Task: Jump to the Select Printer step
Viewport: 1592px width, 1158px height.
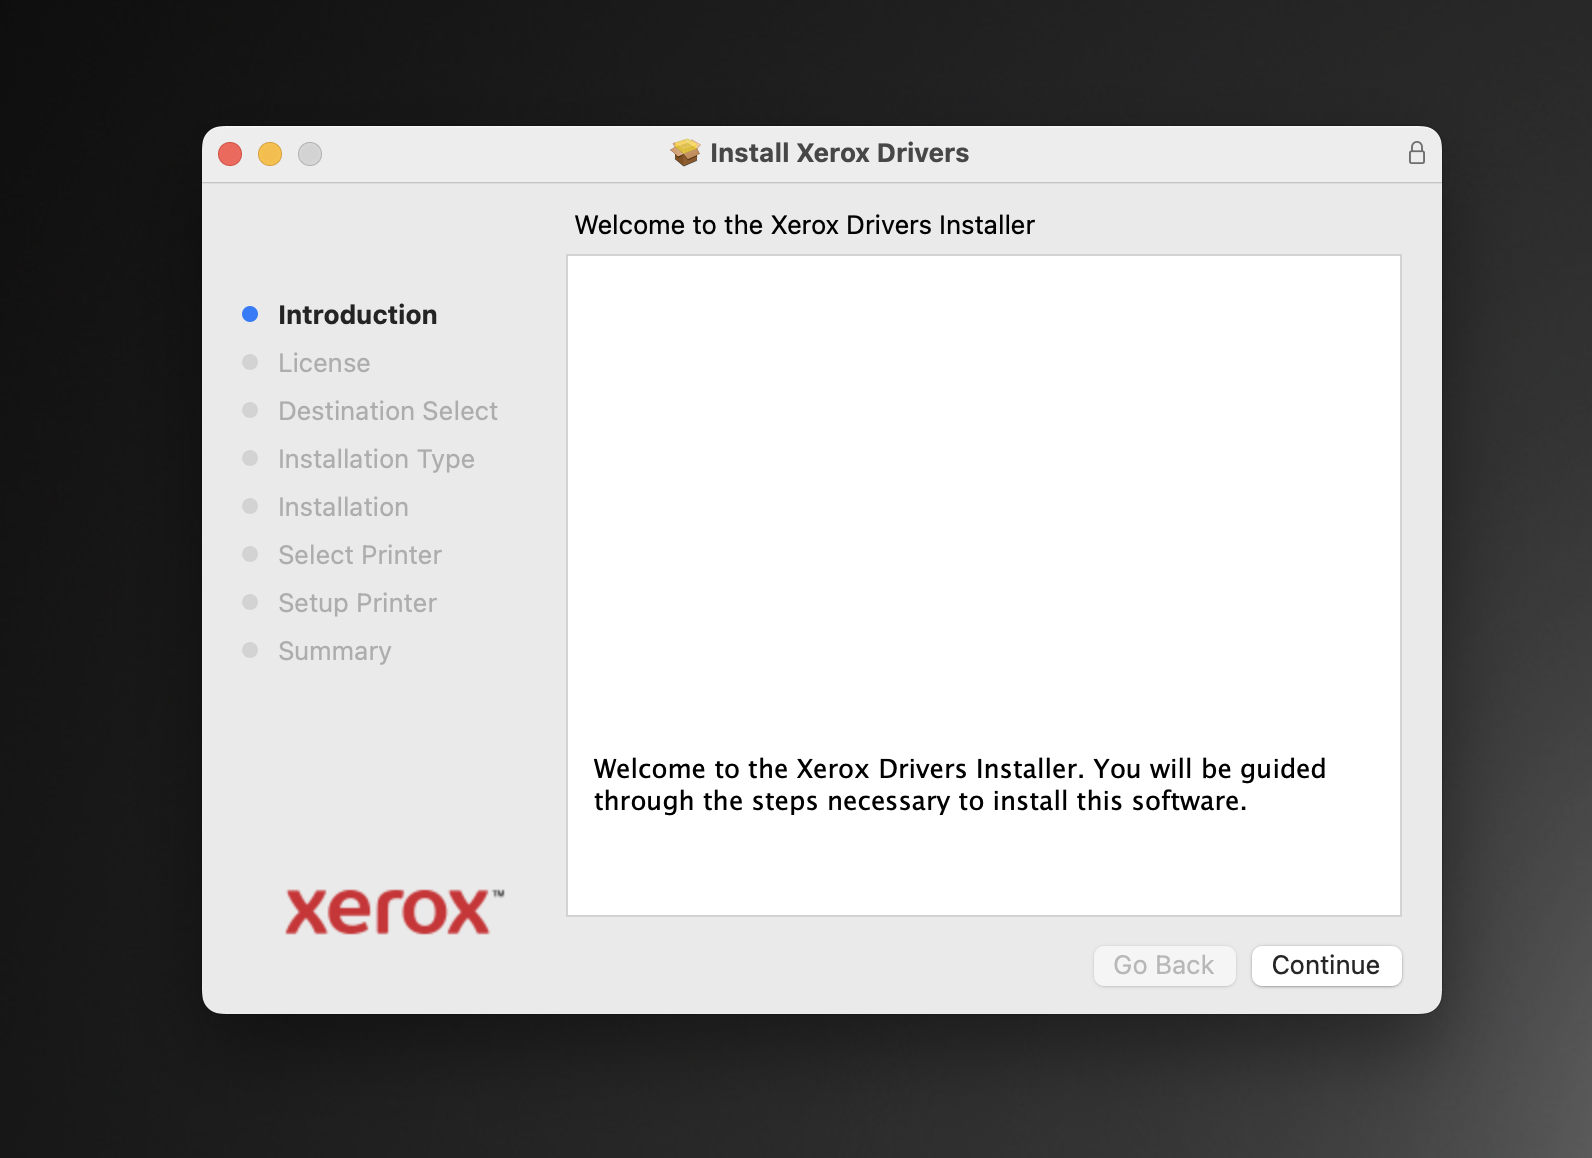Action: point(360,555)
